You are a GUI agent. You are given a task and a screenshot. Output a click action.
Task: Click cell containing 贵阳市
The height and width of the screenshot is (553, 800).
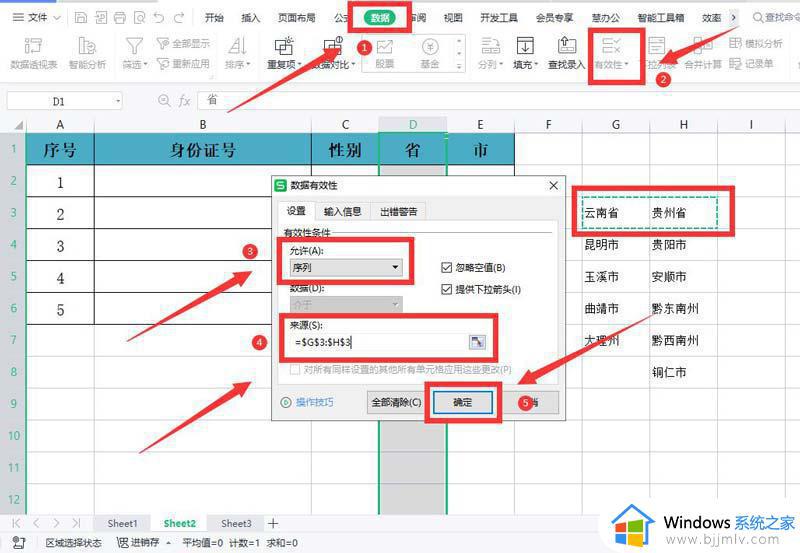[683, 245]
